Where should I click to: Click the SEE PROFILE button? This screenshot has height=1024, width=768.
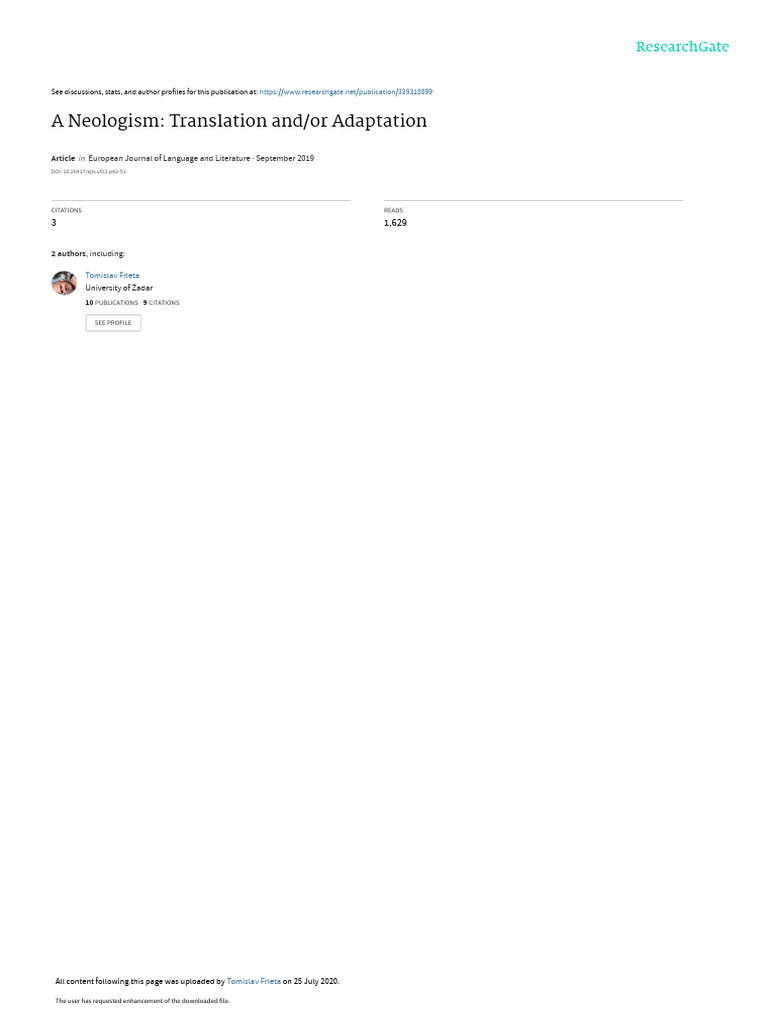pyautogui.click(x=113, y=323)
